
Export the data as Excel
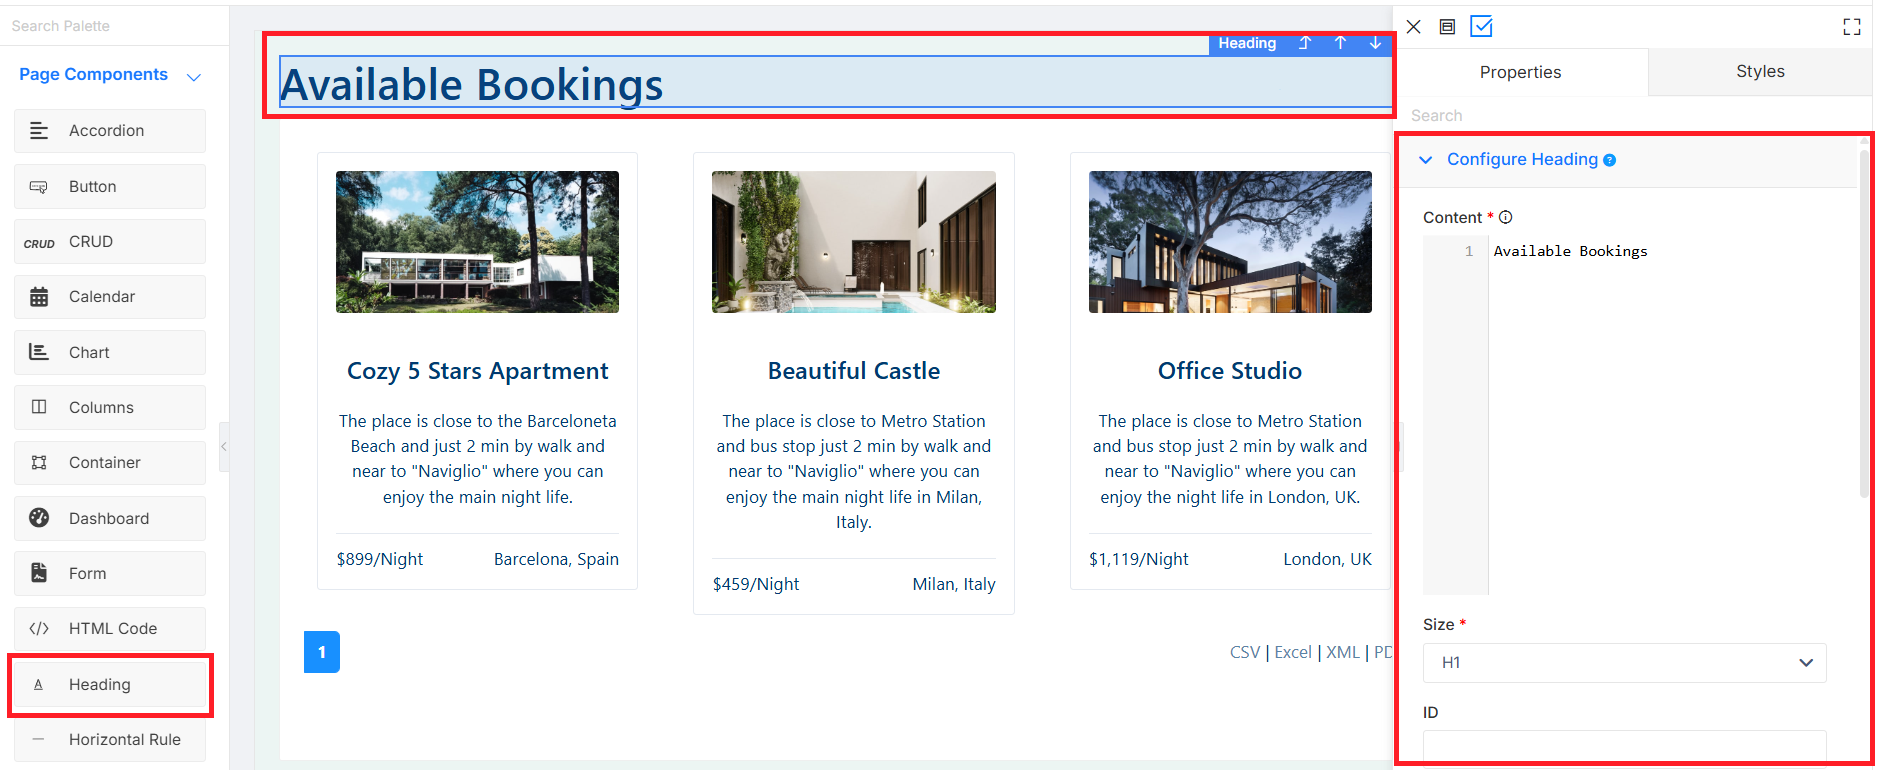click(1293, 652)
